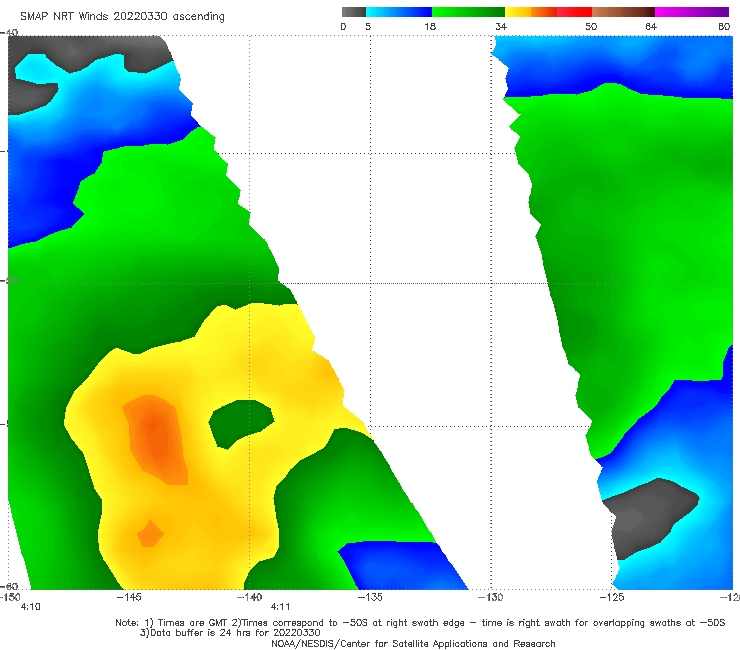The height and width of the screenshot is (650, 740).
Task: Click the longitude label '-150'
Action: pyautogui.click(x=10, y=597)
